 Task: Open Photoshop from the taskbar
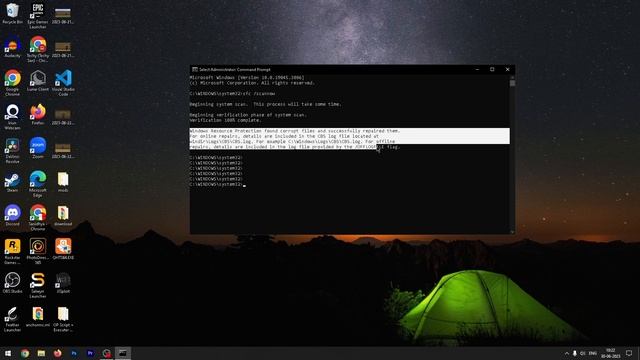pos(74,353)
